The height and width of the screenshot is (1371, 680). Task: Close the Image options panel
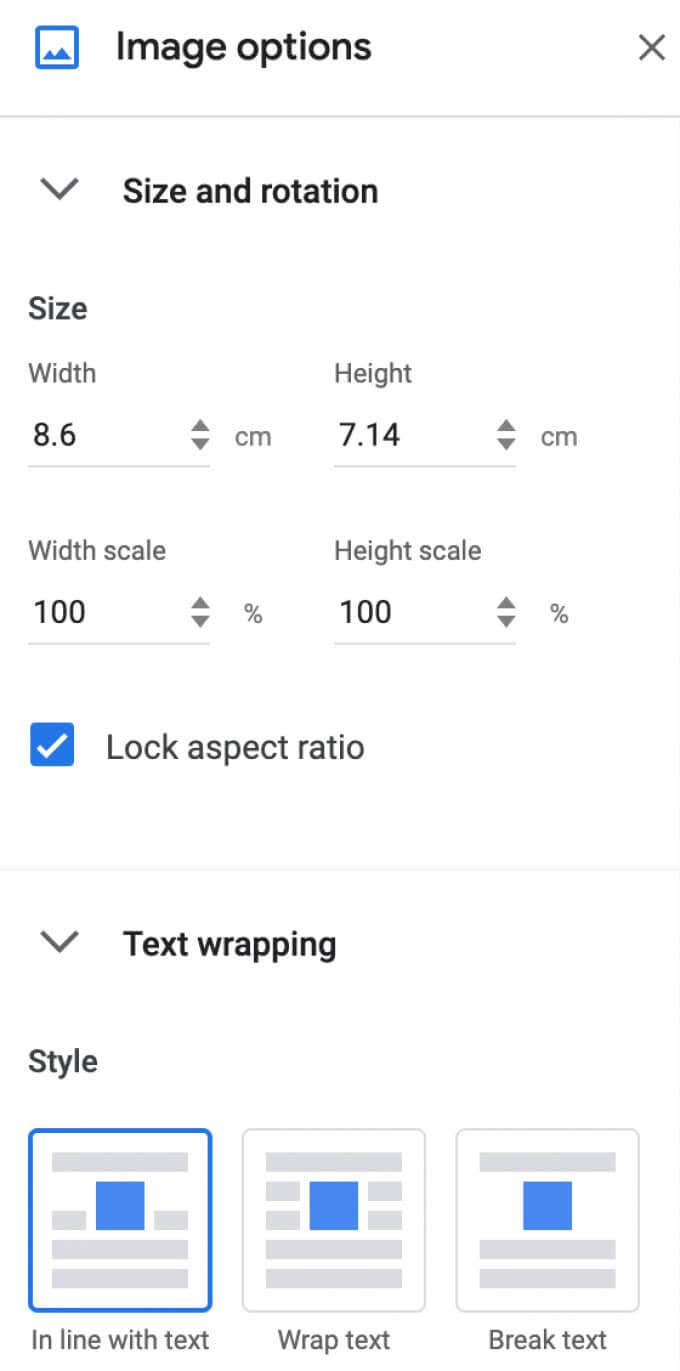tap(651, 47)
